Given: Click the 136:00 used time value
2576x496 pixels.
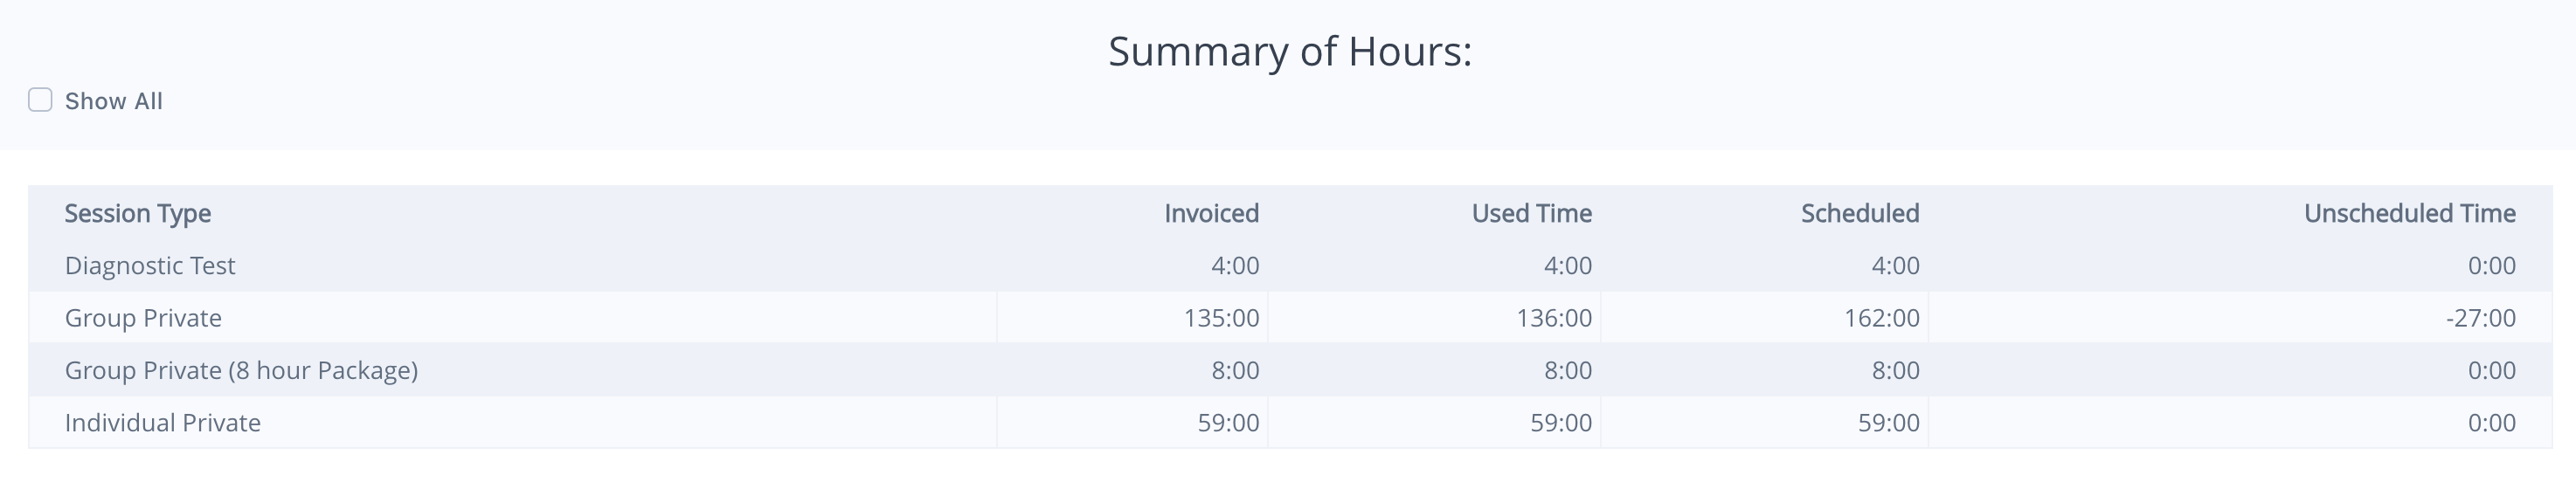Looking at the screenshot, I should point(1553,318).
